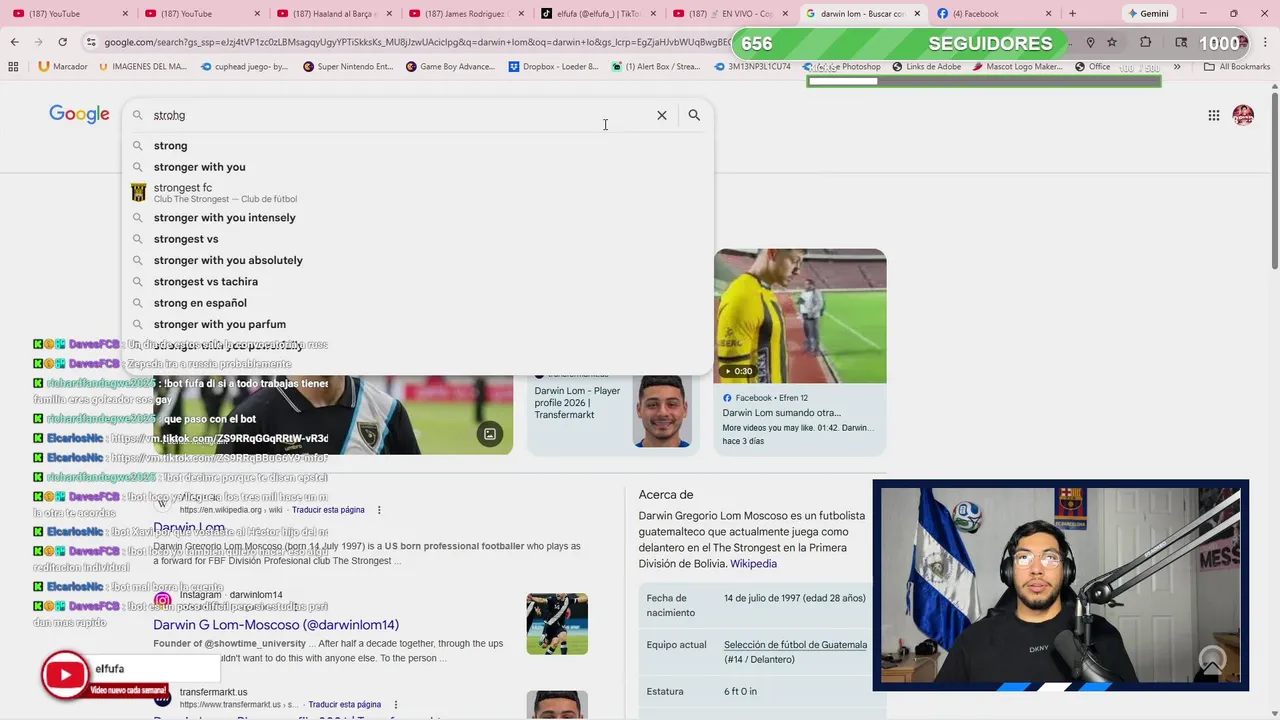The image size is (1280, 720).
Task: Open the Super Nintendo Ent bookmark
Action: click(x=347, y=66)
